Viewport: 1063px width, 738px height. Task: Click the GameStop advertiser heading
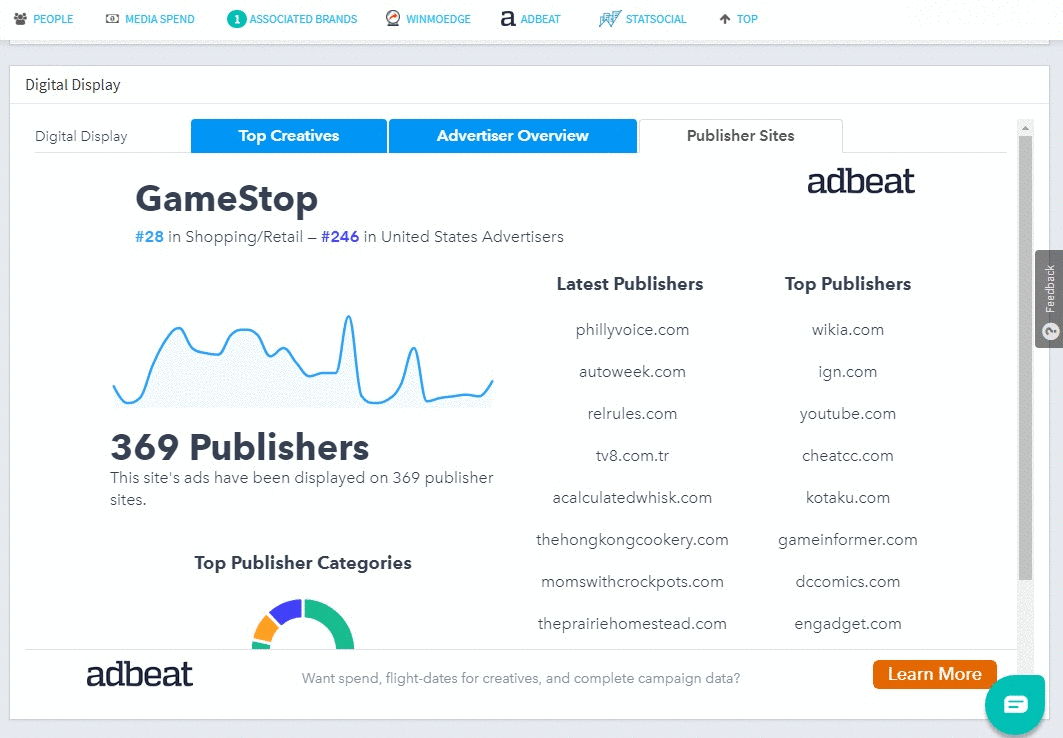tap(226, 199)
